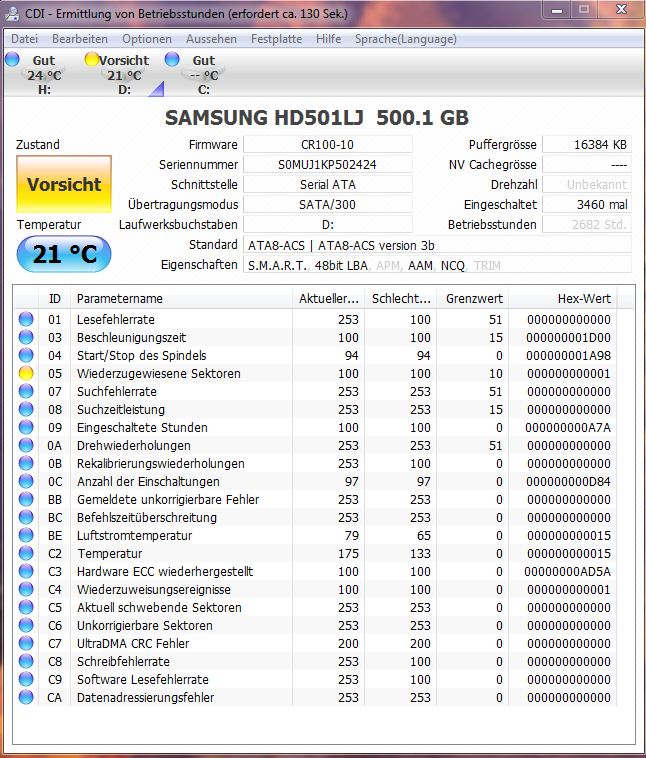Click the Firmware field CR100-10

point(327,145)
